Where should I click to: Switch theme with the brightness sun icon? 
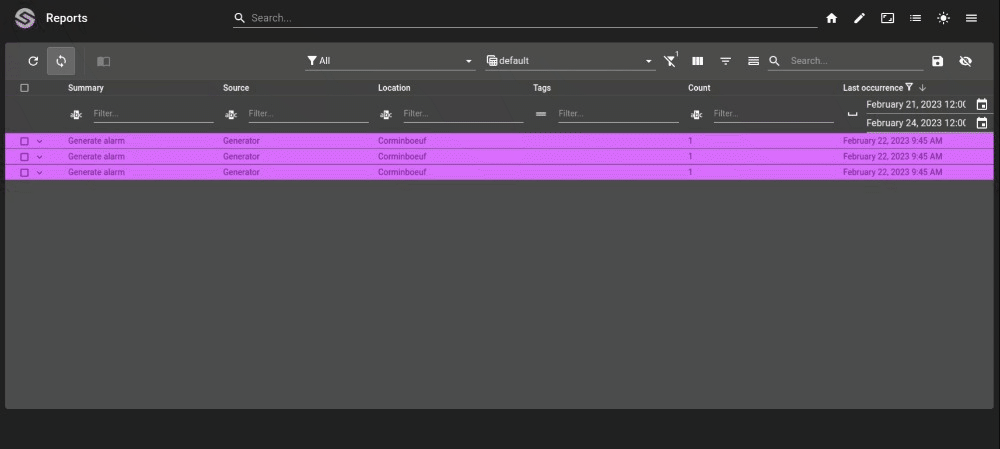[x=944, y=18]
